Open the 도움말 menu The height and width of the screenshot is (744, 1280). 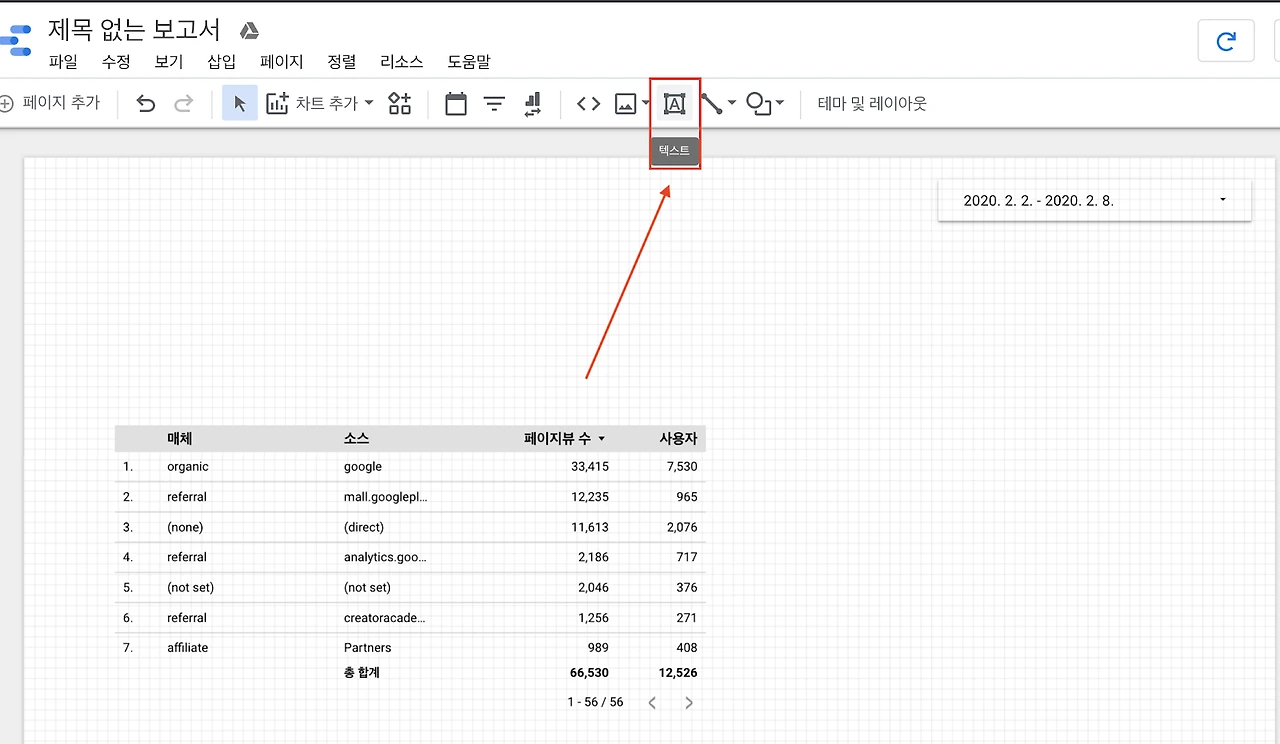coord(469,62)
